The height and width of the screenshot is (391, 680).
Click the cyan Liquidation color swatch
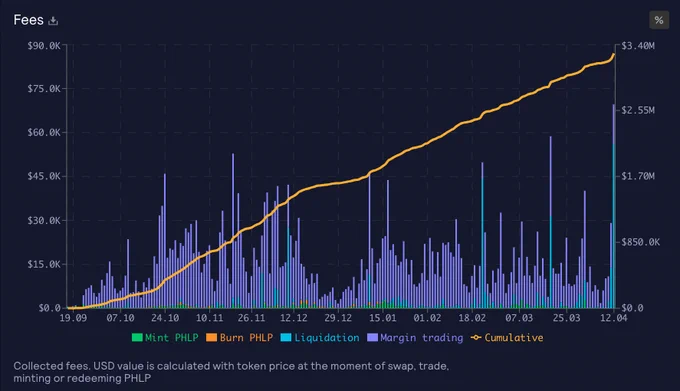[286, 337]
